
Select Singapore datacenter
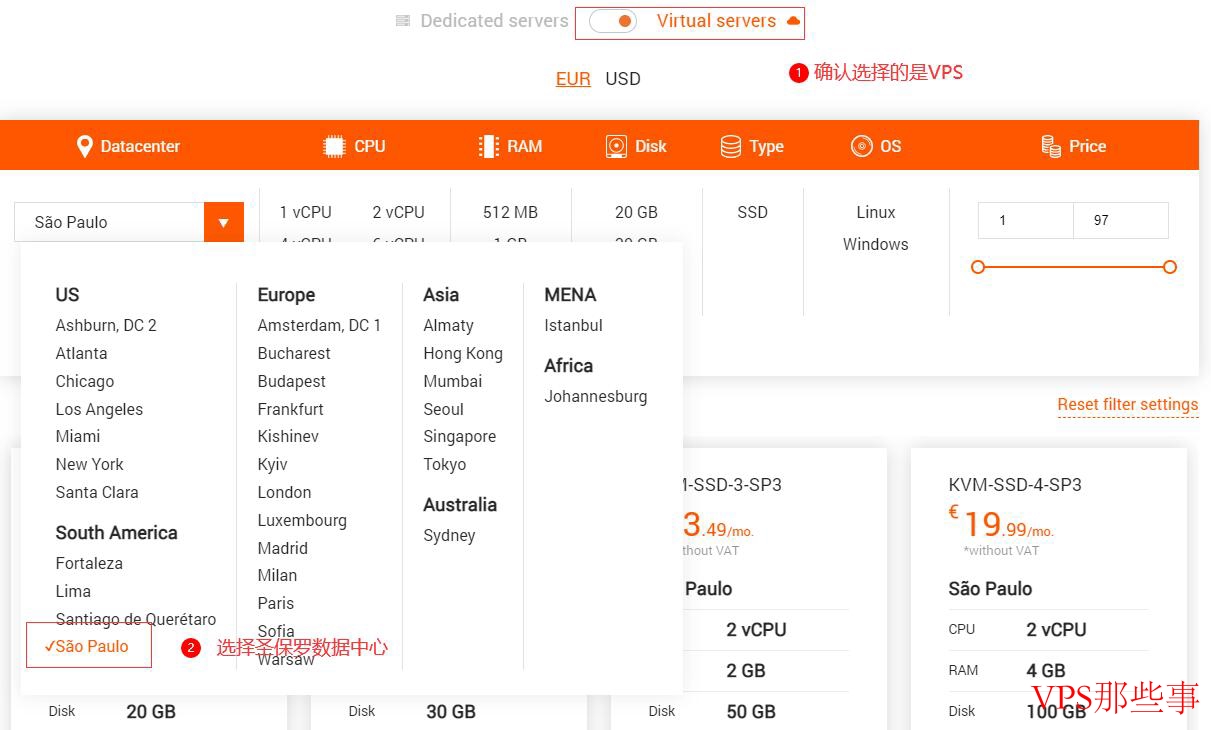point(459,436)
